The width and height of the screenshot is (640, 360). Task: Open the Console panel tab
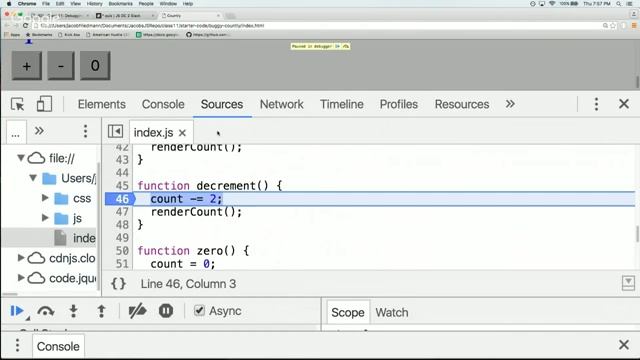coord(163,104)
